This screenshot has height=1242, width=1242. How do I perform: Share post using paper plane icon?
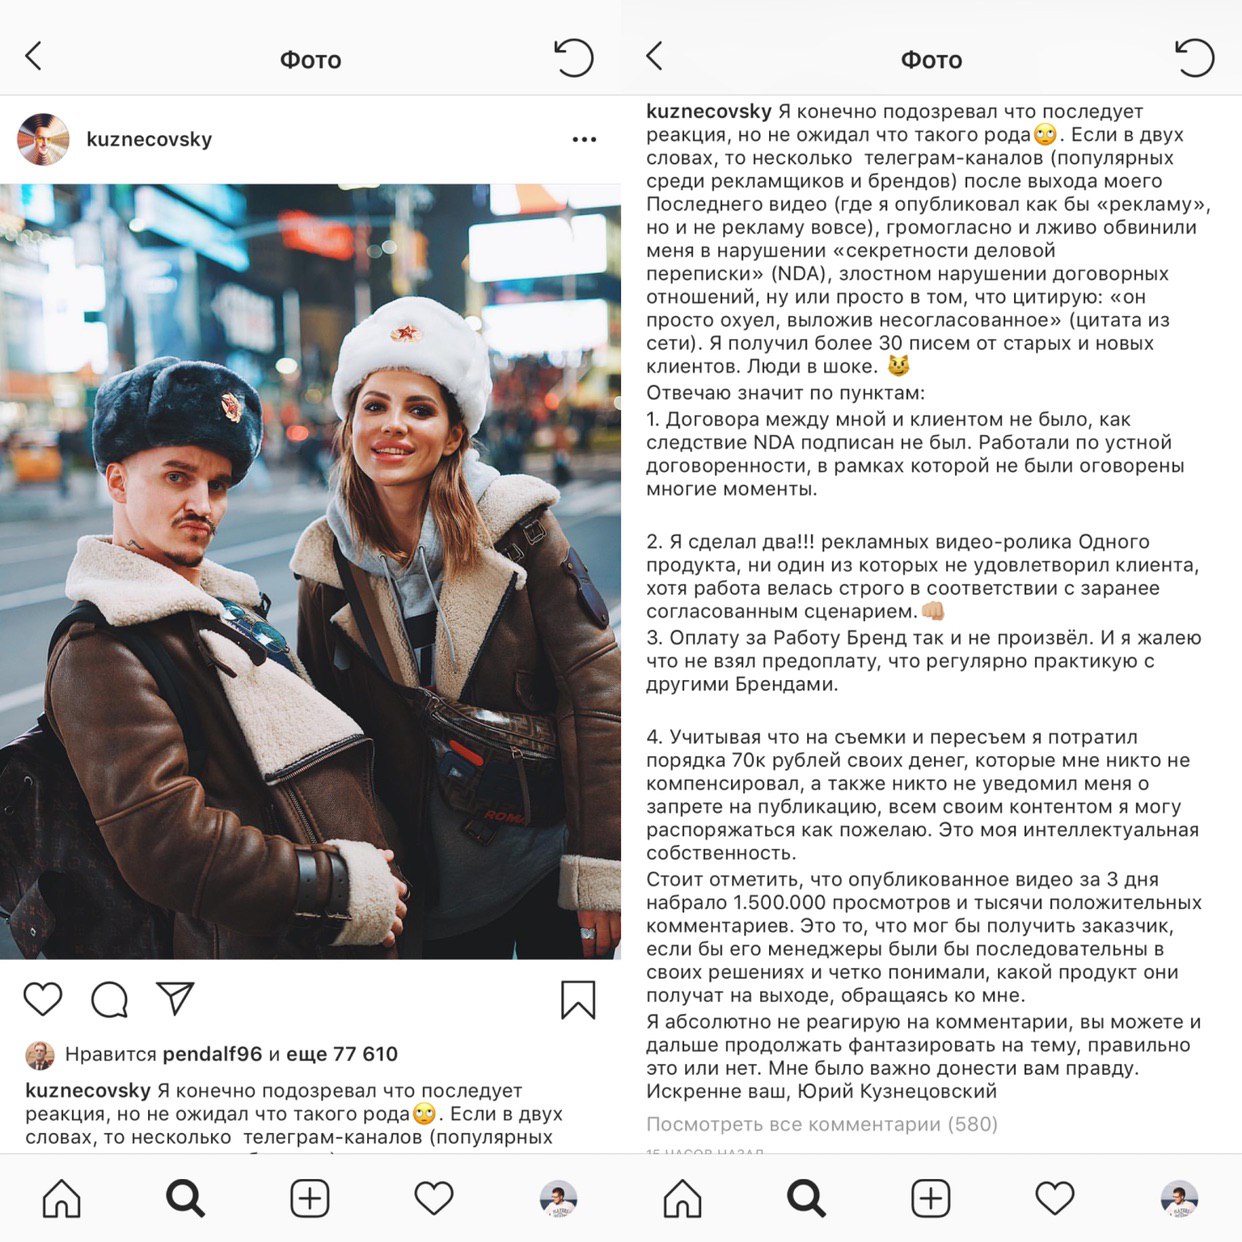175,997
